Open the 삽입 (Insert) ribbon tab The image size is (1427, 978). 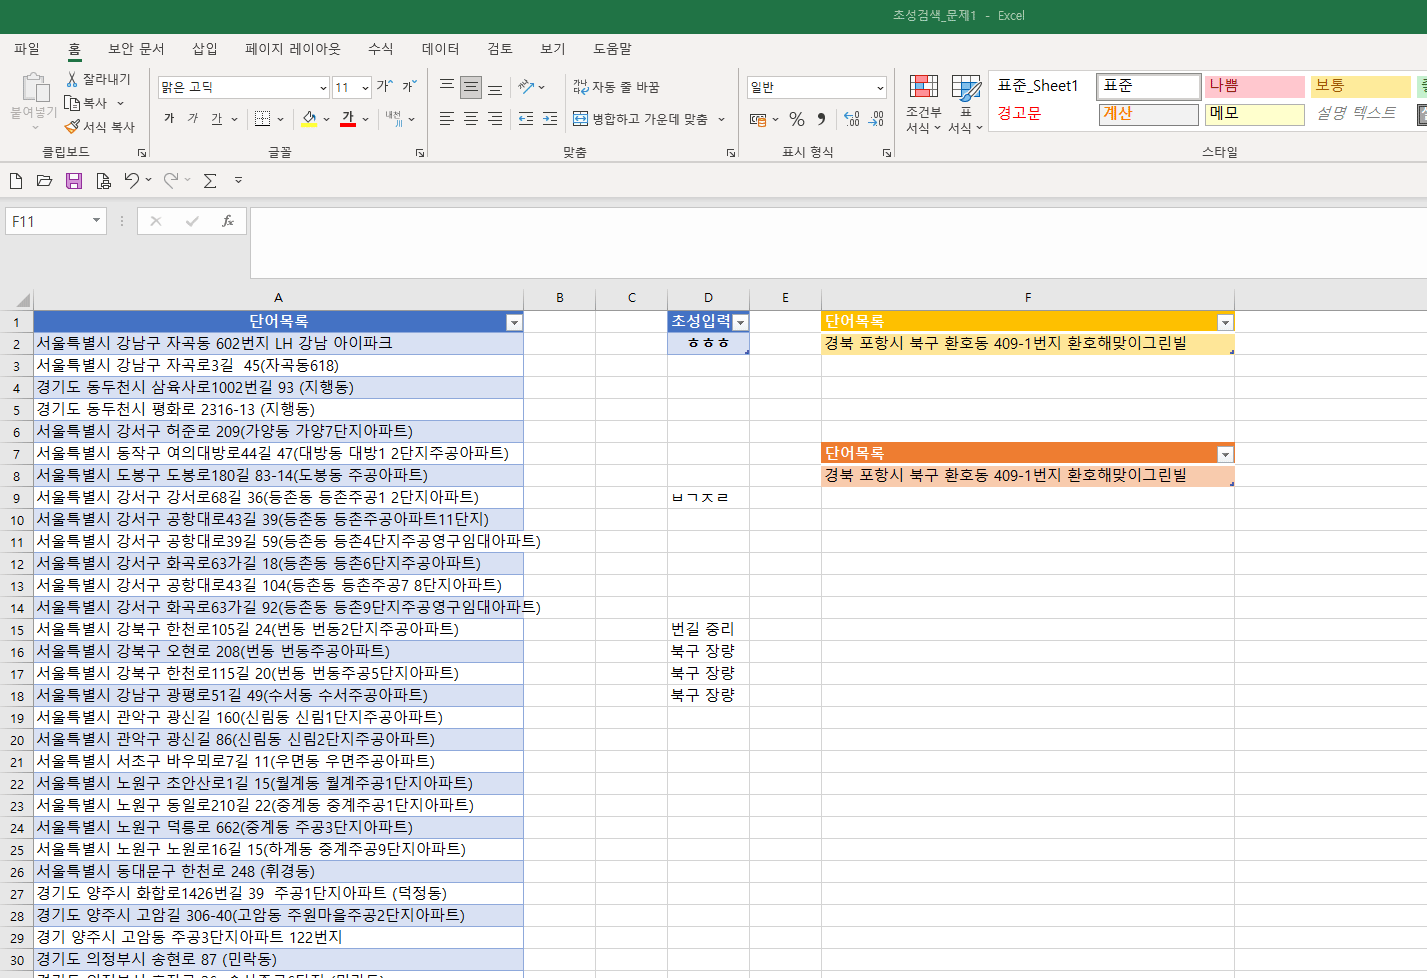click(x=205, y=49)
